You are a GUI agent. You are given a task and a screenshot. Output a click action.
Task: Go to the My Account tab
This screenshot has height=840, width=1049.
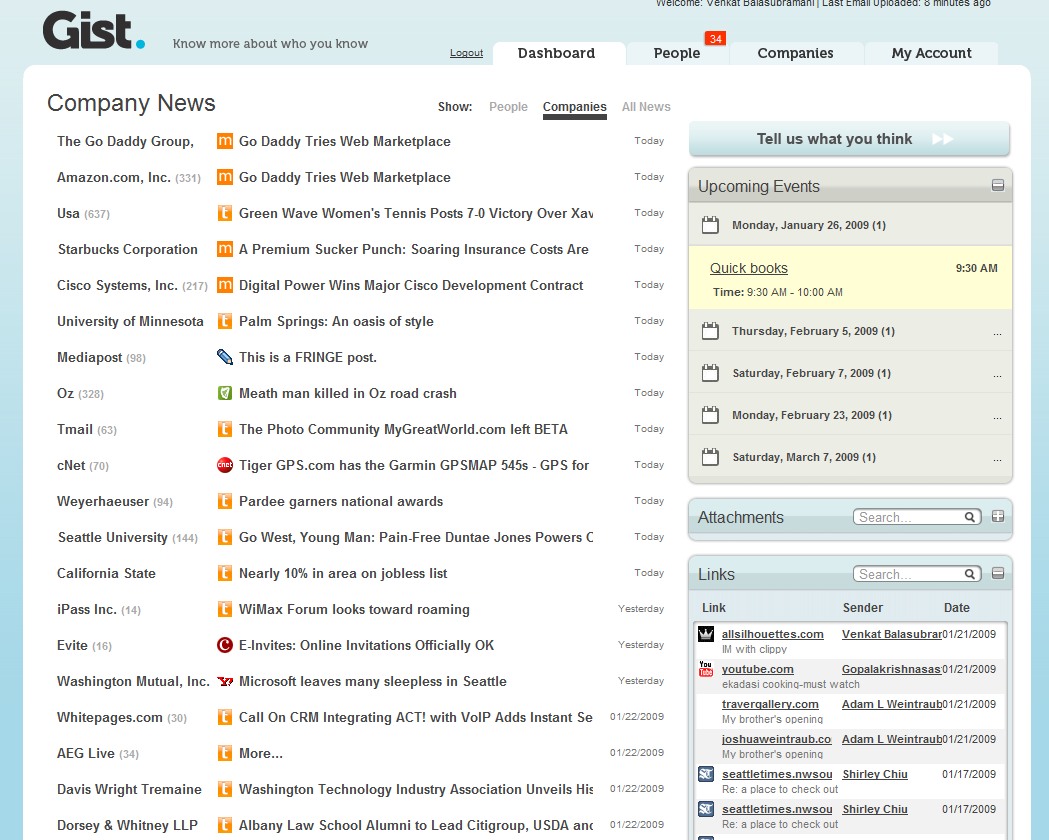[x=931, y=54]
